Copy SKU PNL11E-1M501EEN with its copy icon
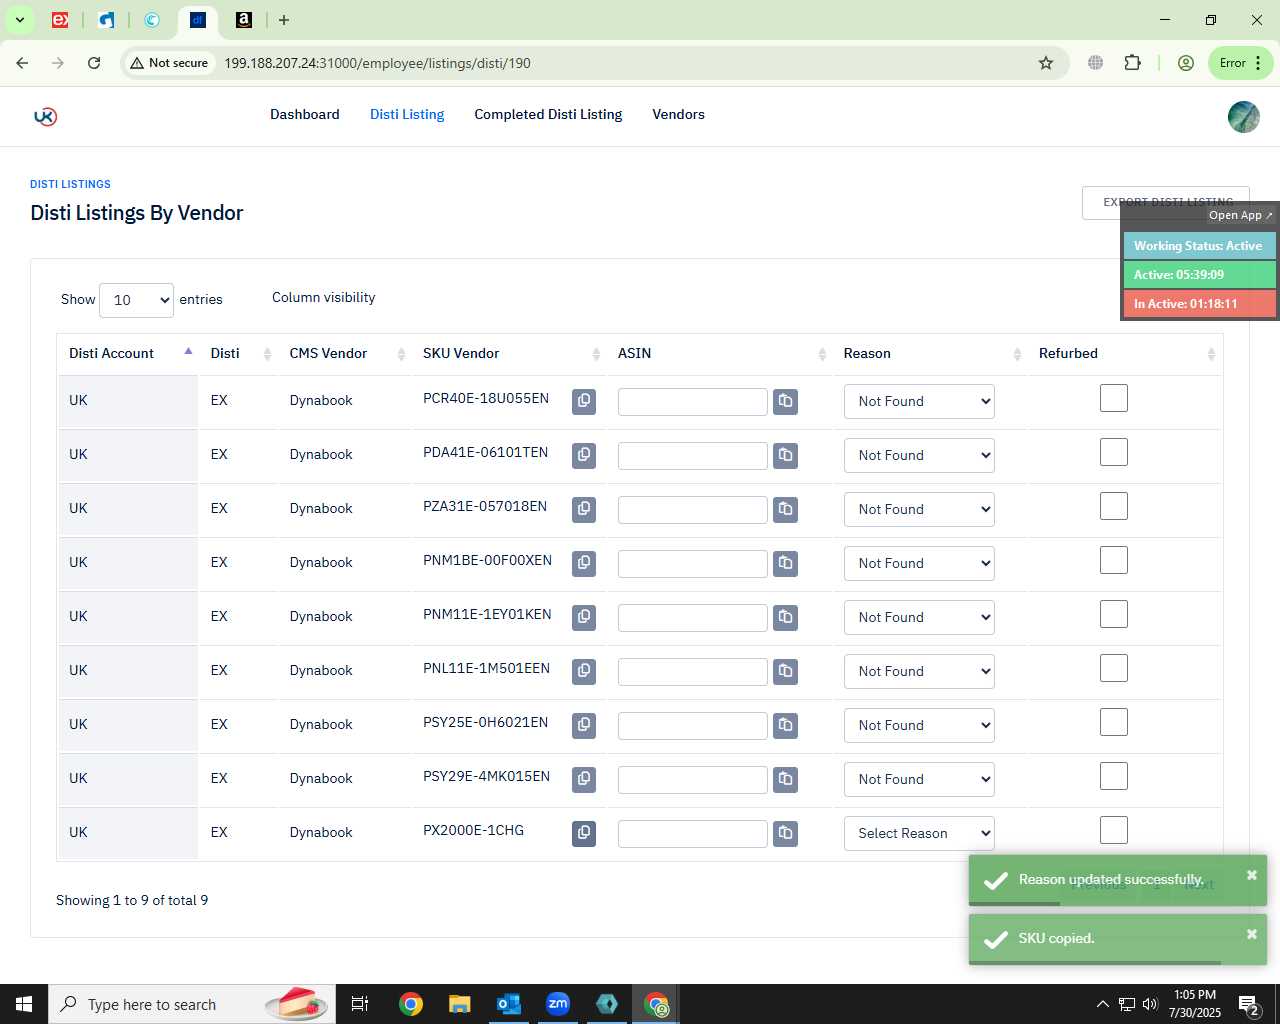This screenshot has height=1024, width=1280. click(584, 671)
